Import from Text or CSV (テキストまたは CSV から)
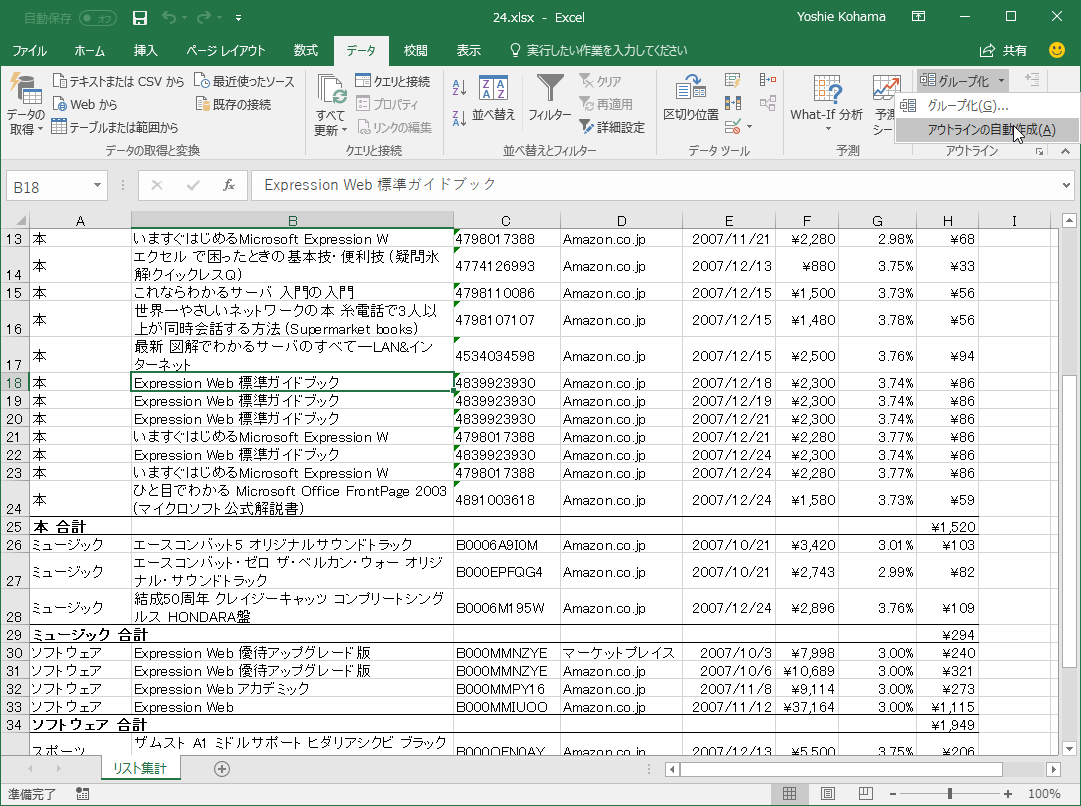 [119, 81]
